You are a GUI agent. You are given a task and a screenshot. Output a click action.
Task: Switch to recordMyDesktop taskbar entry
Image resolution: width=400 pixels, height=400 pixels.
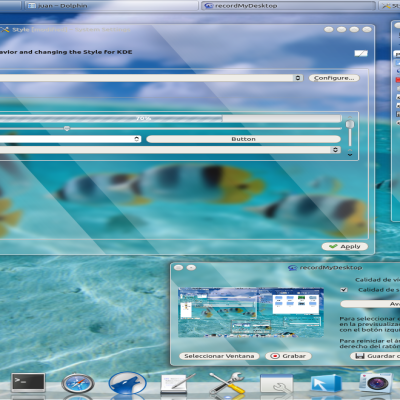point(288,6)
